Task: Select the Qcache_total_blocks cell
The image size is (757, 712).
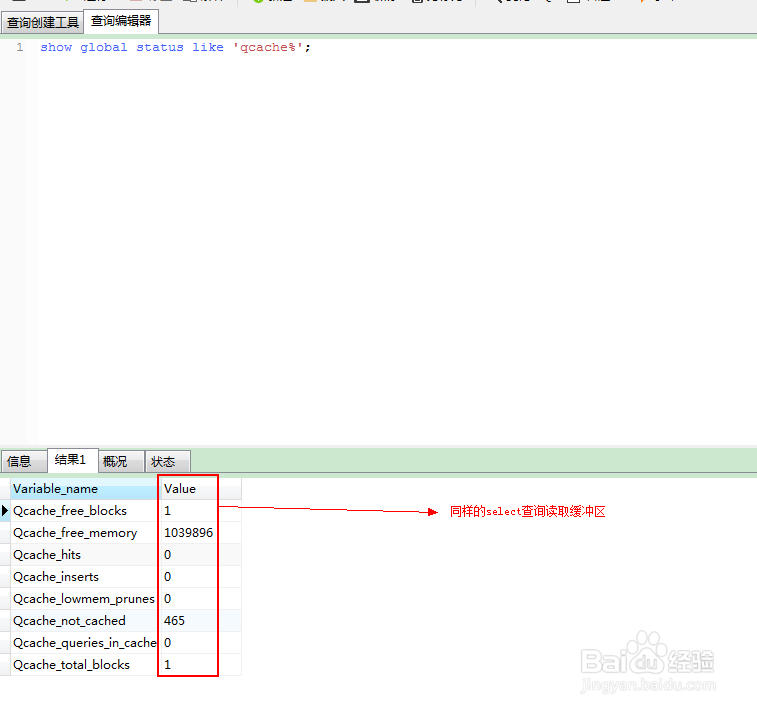Action: coord(85,665)
